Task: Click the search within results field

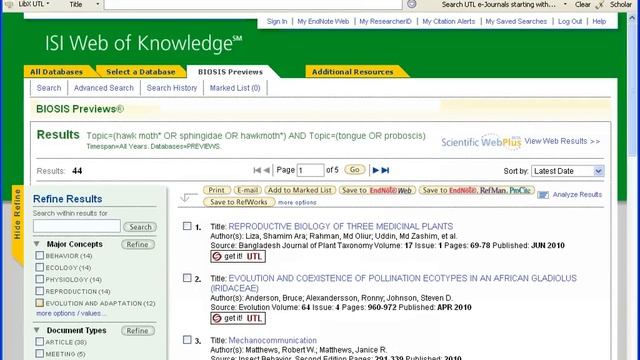Action: pos(77,226)
